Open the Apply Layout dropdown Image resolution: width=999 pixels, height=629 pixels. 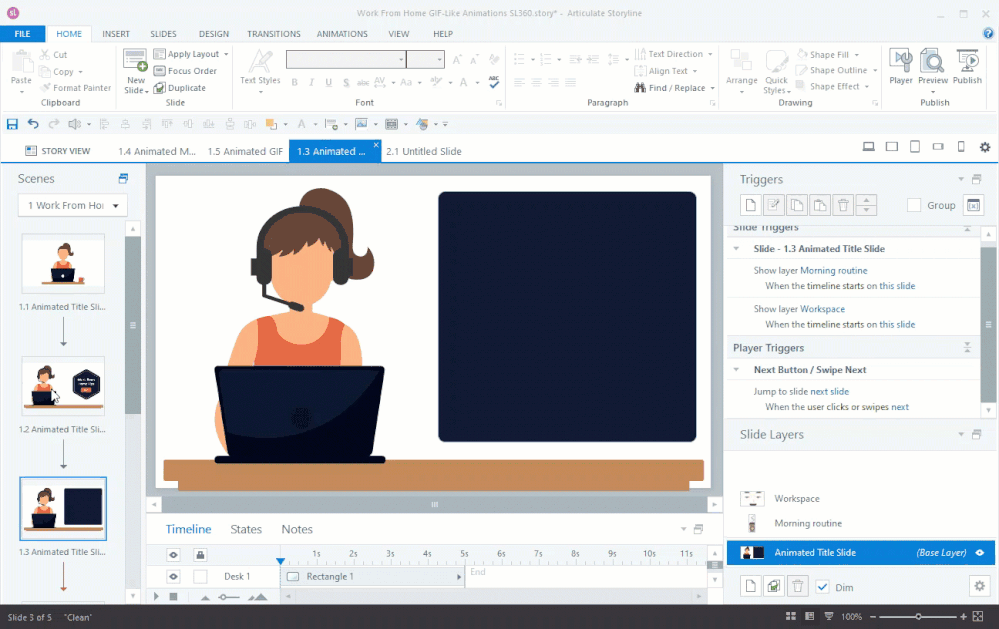pyautogui.click(x=197, y=54)
